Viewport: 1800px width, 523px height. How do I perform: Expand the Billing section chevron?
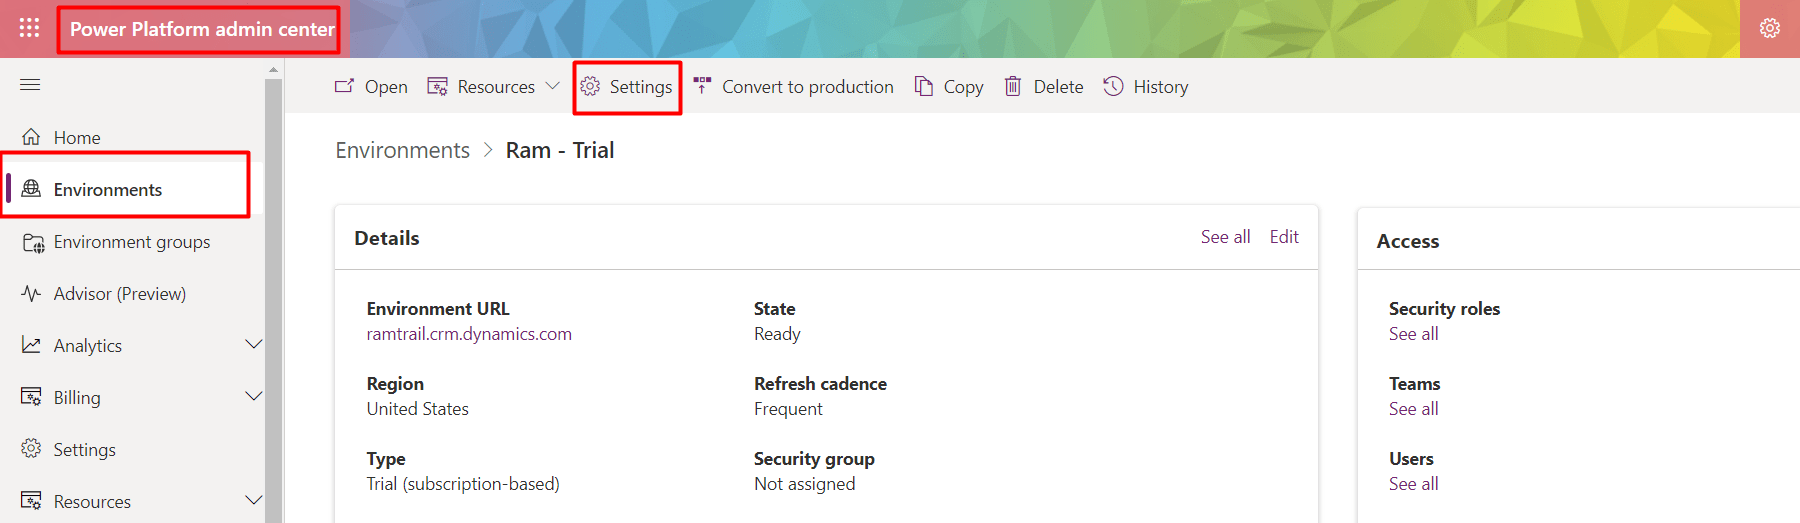254,397
